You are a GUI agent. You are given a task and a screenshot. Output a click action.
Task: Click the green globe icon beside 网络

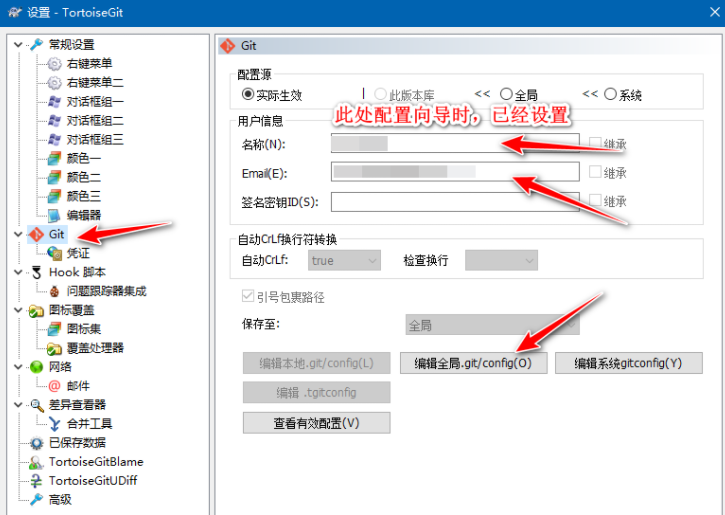tap(36, 367)
